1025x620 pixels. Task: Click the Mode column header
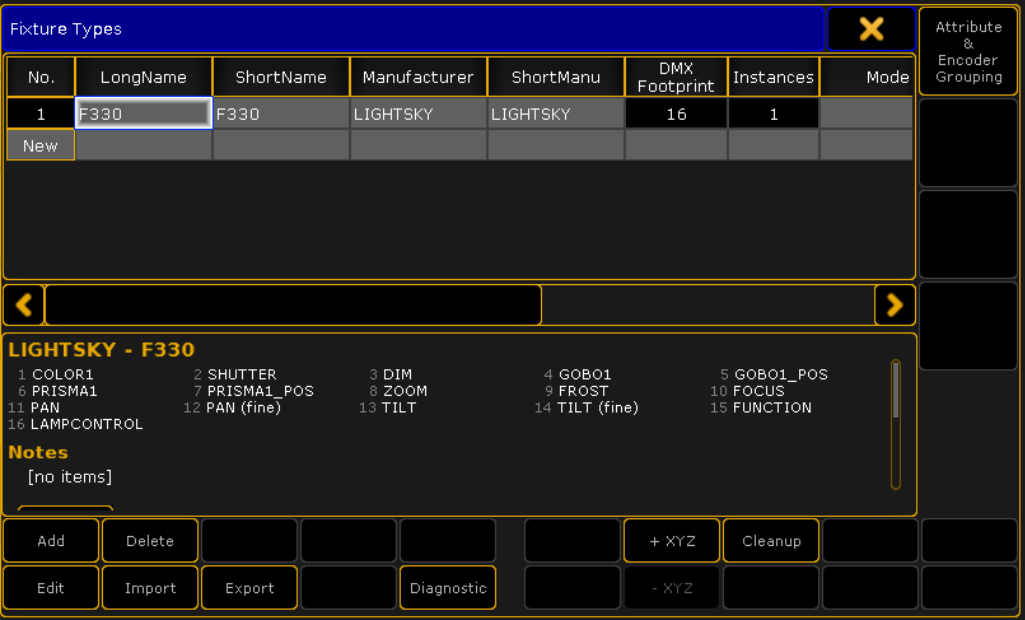[866, 77]
